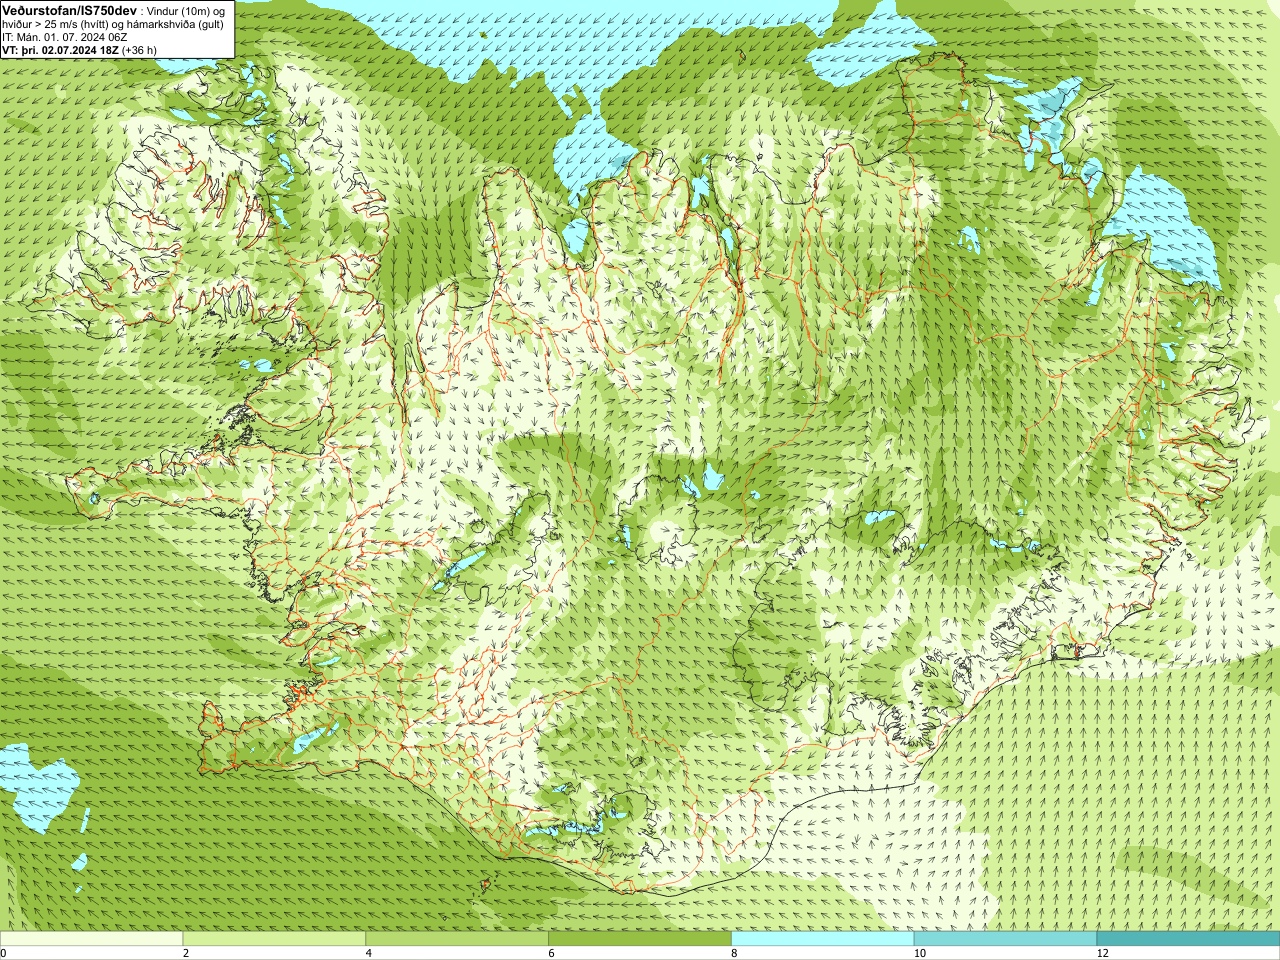Click the "2" scale tick label
The image size is (1280, 960).
[x=186, y=953]
